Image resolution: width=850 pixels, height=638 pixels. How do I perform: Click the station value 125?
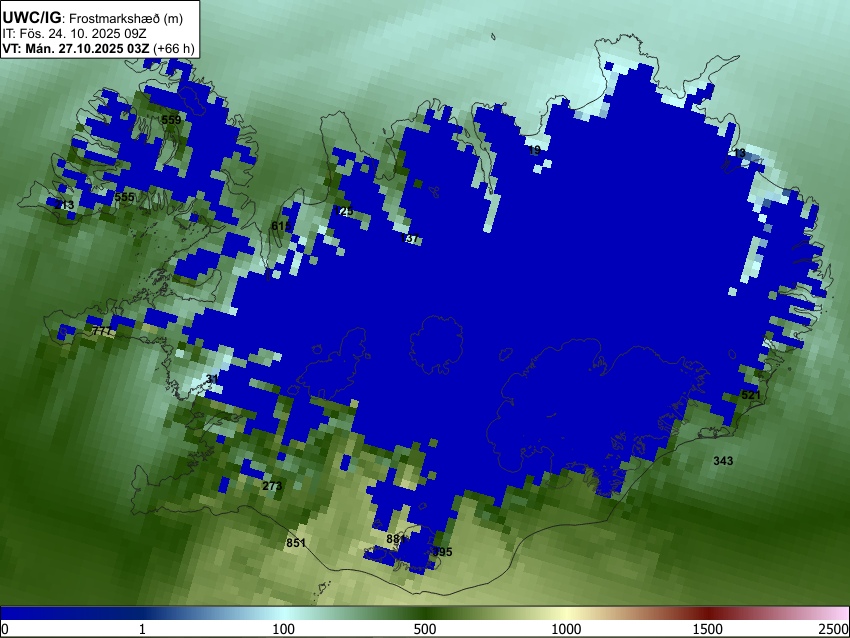pyautogui.click(x=344, y=211)
